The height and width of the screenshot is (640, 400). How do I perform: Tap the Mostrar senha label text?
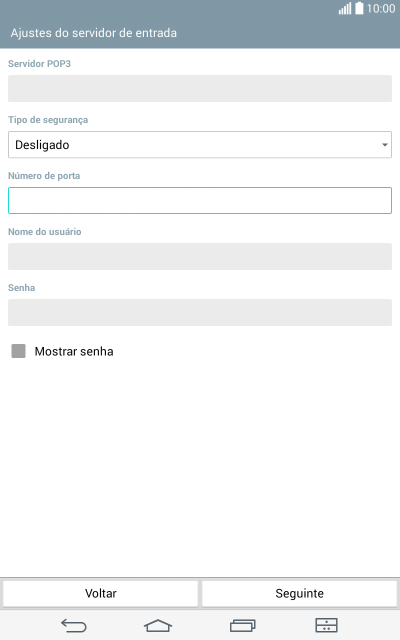pos(74,351)
